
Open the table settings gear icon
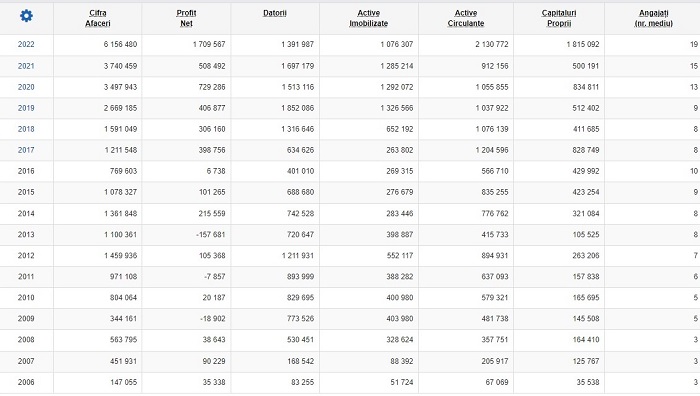[x=26, y=16]
